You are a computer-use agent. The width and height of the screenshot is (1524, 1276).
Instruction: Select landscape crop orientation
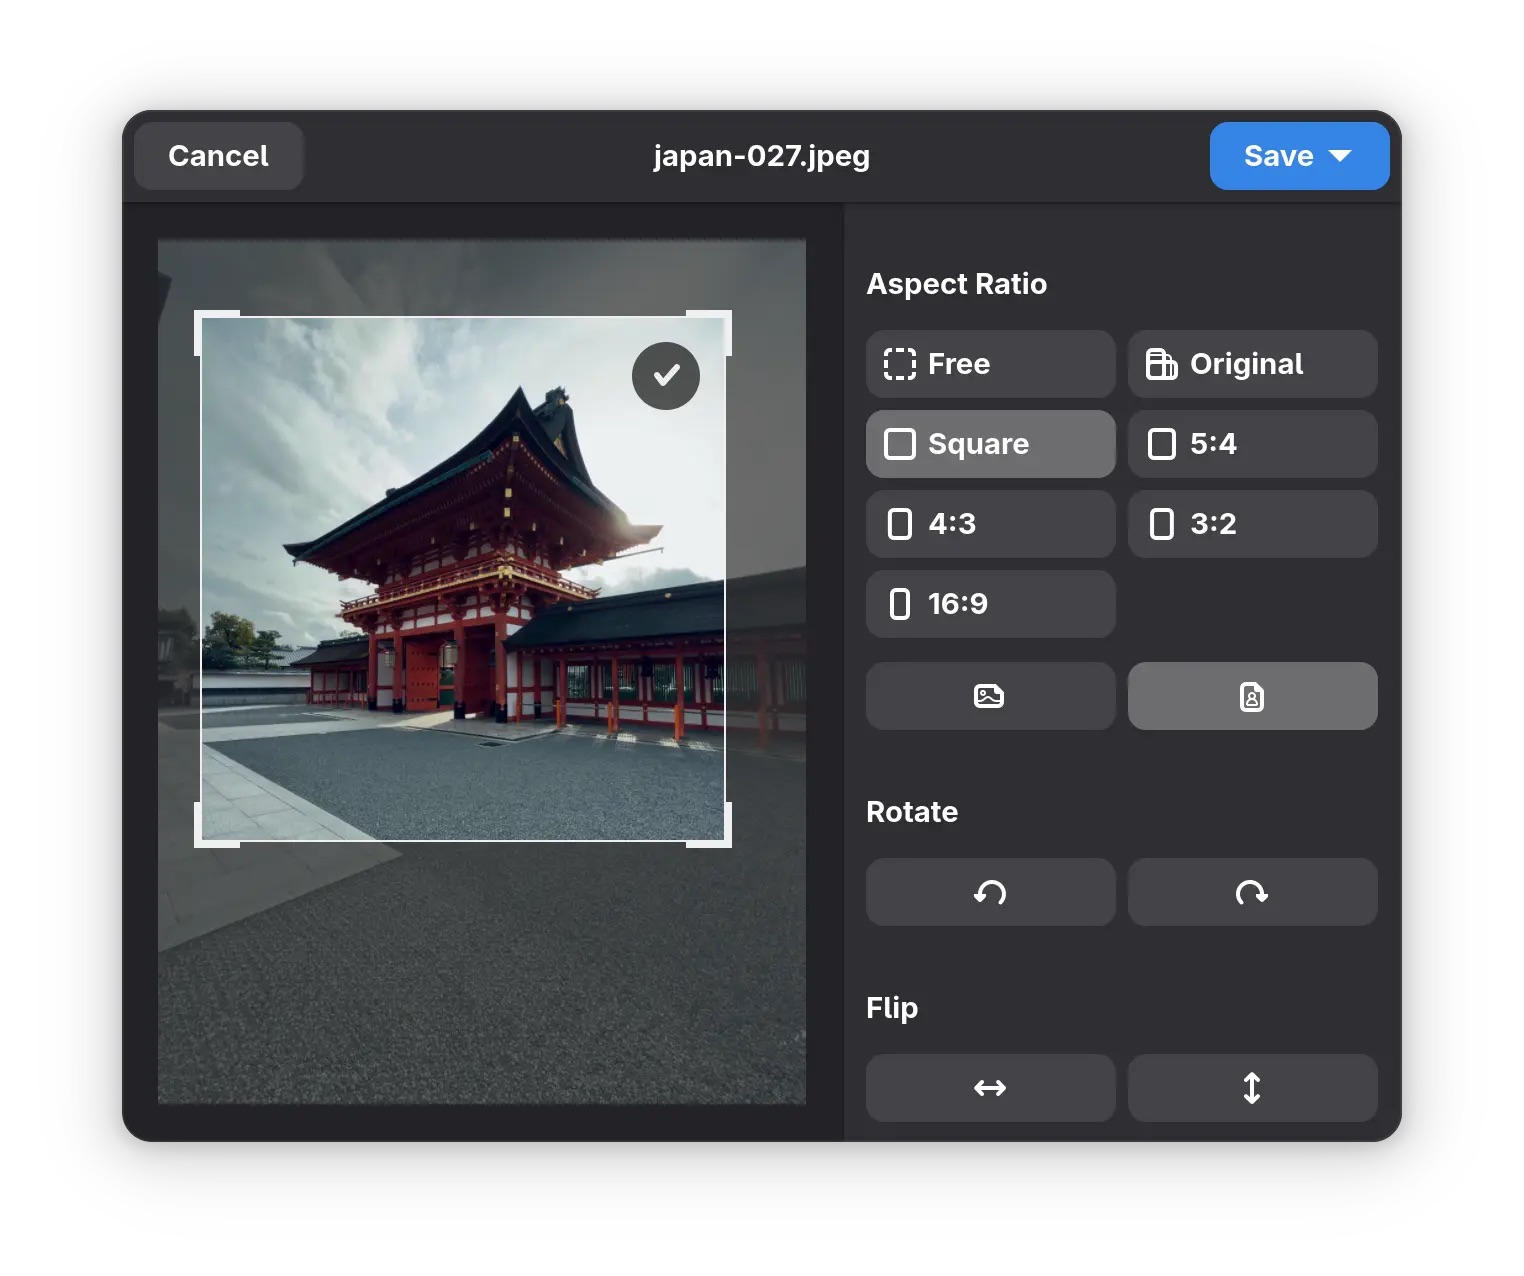coord(990,696)
